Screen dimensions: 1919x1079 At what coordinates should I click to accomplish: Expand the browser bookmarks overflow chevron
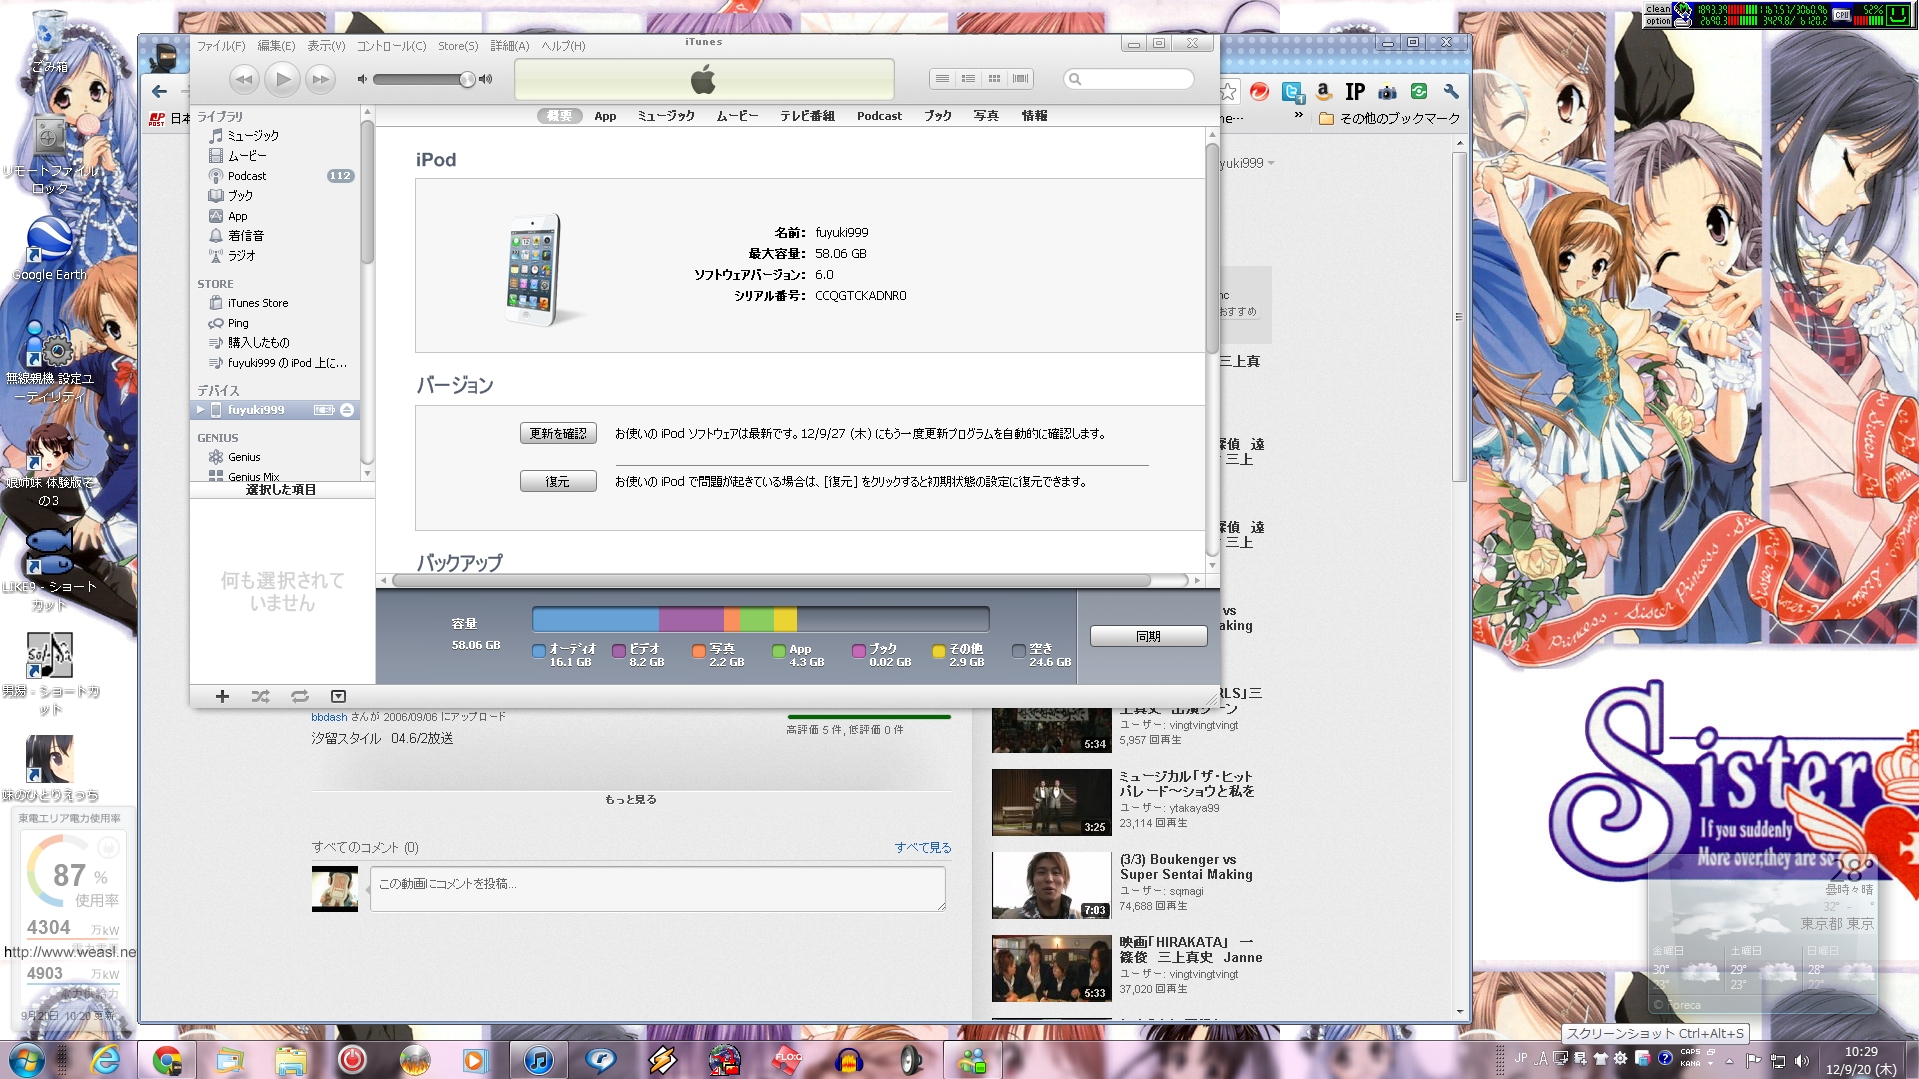click(x=1298, y=116)
